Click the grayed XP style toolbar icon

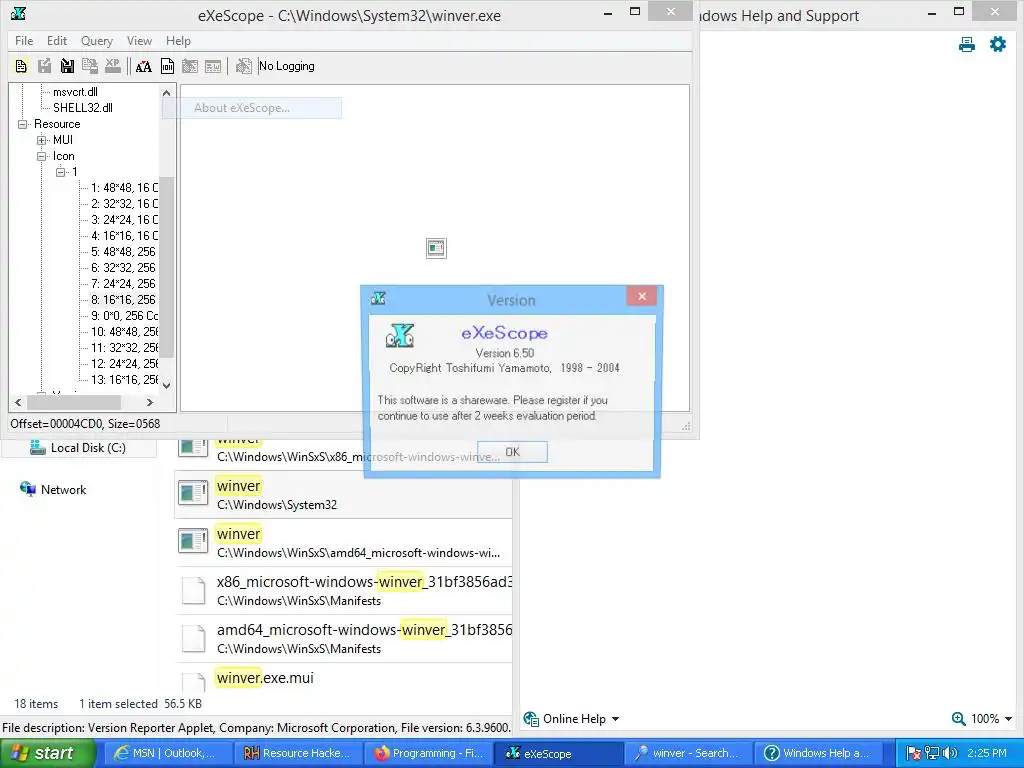(x=113, y=66)
